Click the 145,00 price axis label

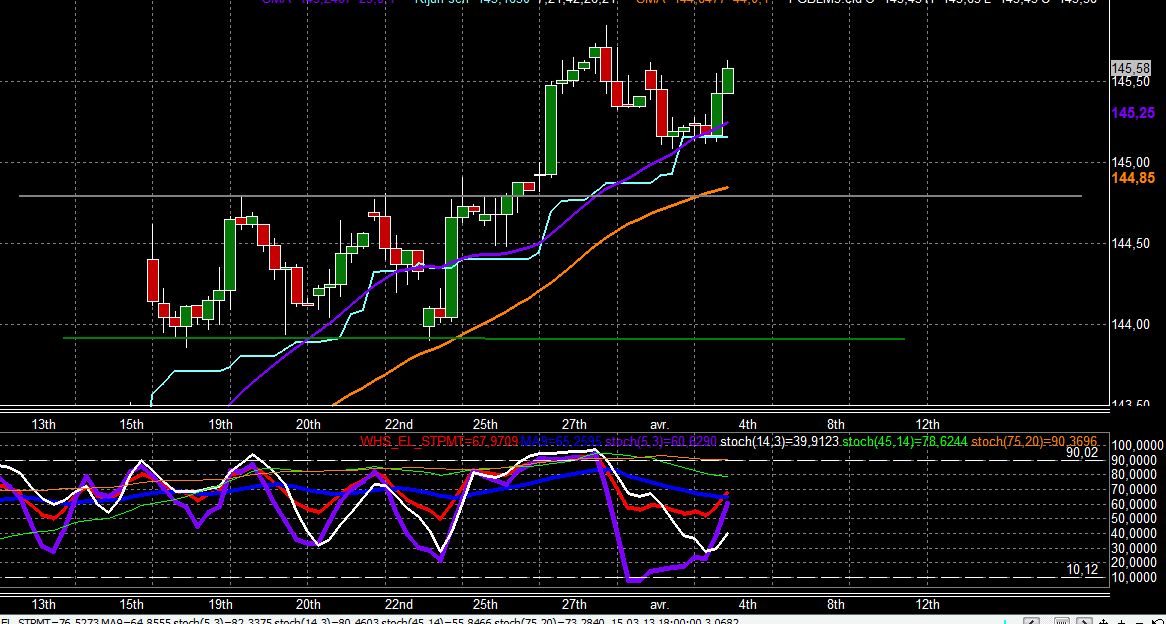click(x=1131, y=163)
